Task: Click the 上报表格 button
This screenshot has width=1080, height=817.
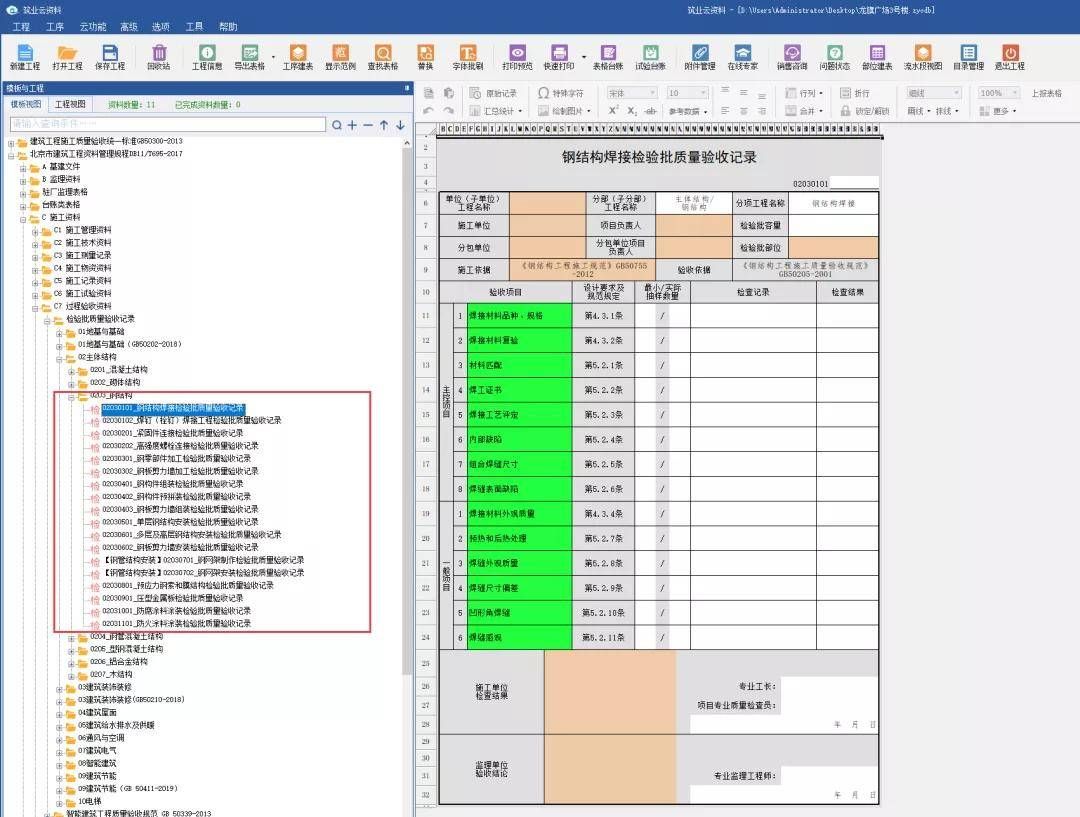Action: coord(1046,93)
